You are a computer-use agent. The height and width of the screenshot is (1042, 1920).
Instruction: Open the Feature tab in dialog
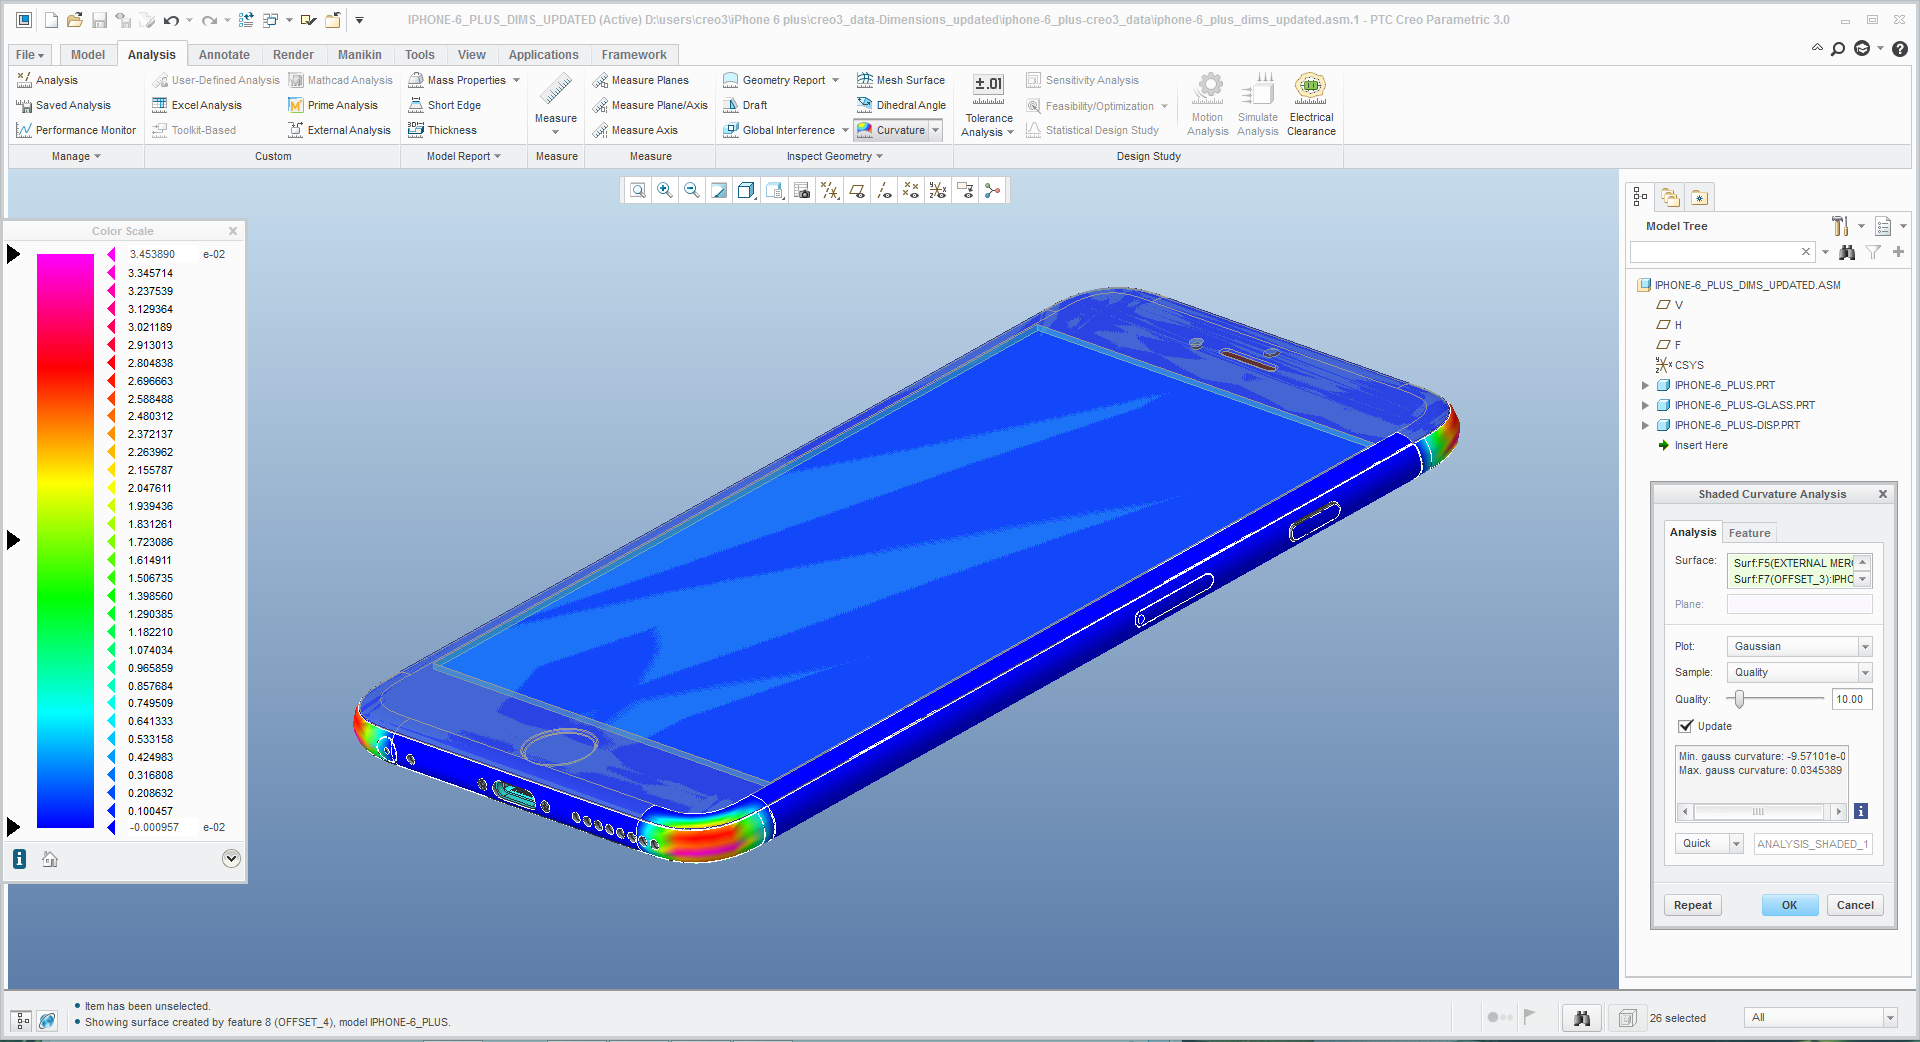point(1749,533)
